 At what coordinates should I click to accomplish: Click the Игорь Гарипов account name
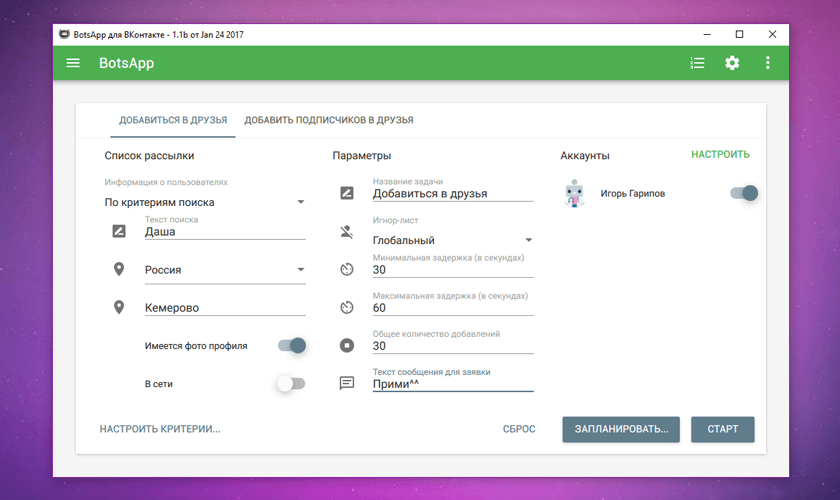[x=633, y=193]
